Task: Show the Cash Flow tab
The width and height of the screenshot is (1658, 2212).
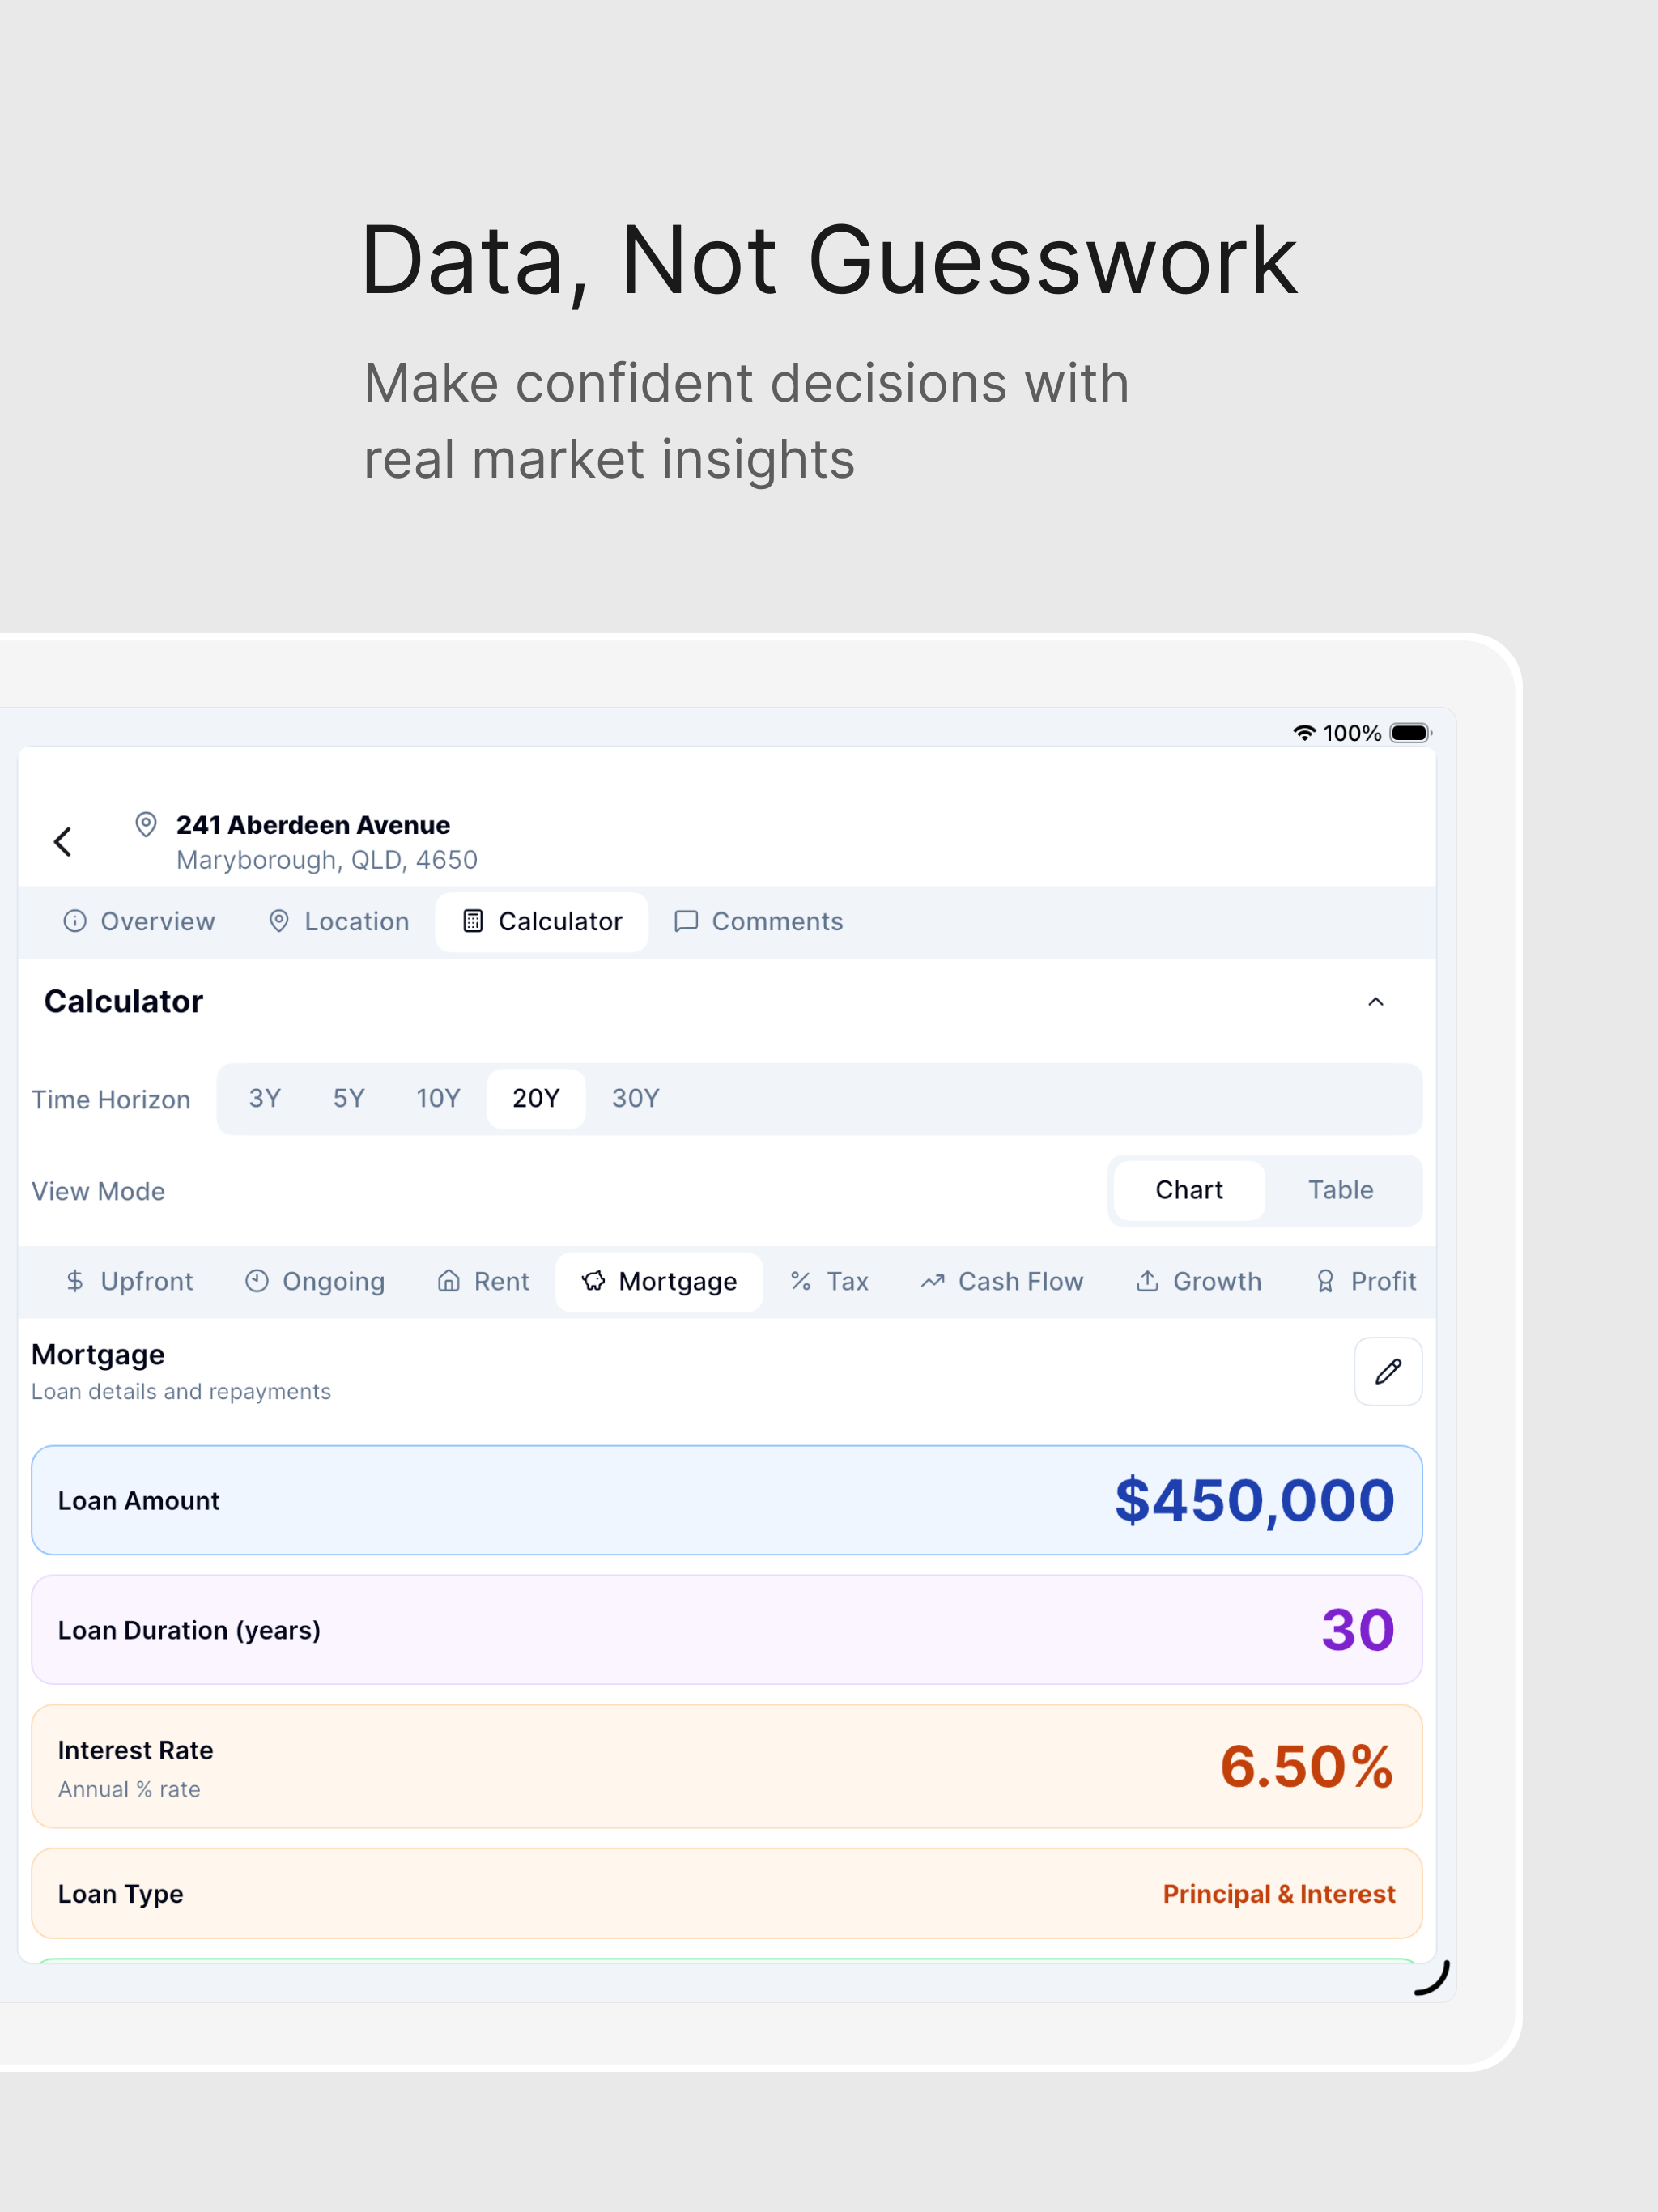Action: pos(1002,1282)
